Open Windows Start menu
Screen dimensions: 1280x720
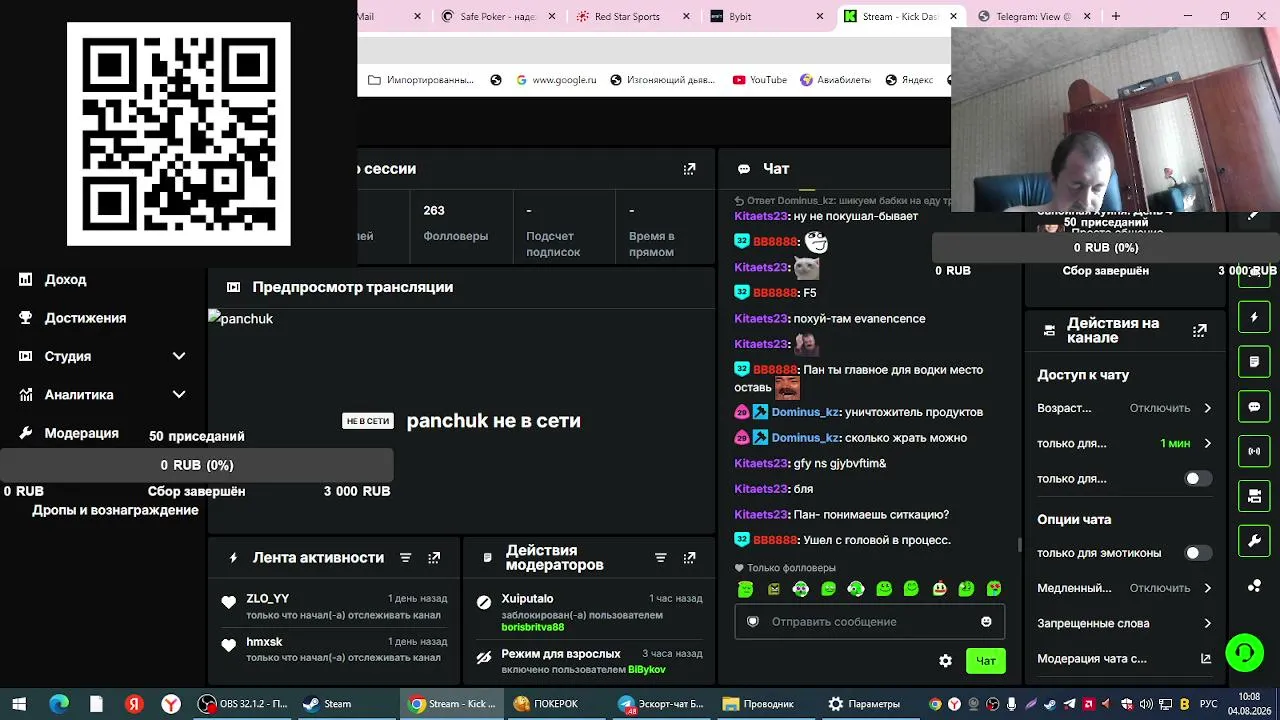19,704
